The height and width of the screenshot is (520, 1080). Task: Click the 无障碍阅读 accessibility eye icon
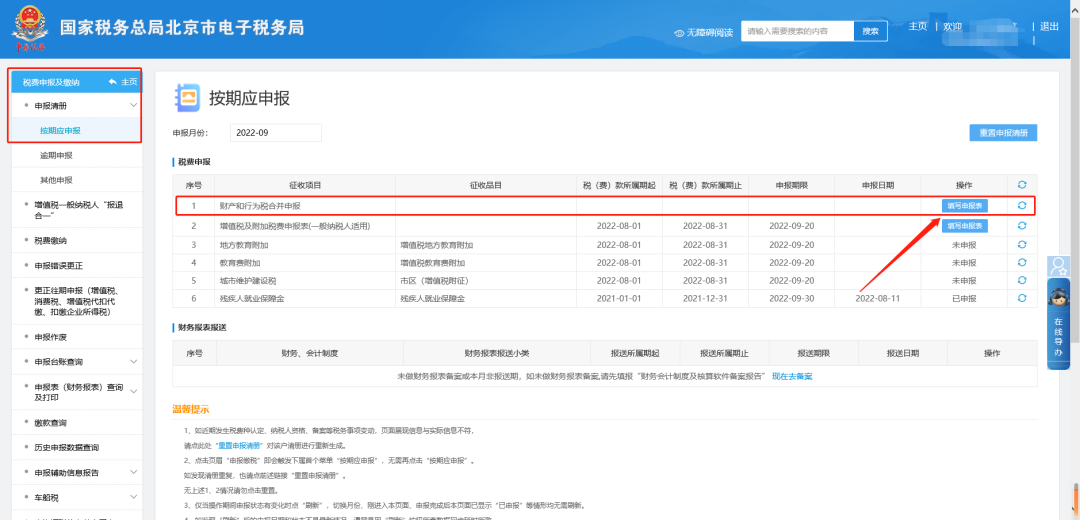[679, 32]
